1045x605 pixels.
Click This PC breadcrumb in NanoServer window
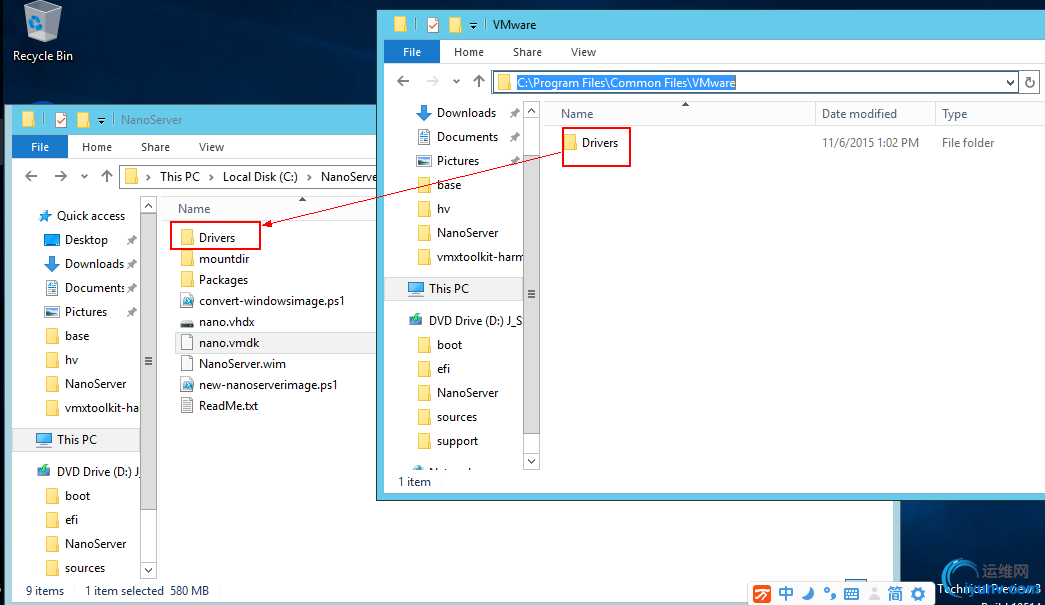click(179, 177)
